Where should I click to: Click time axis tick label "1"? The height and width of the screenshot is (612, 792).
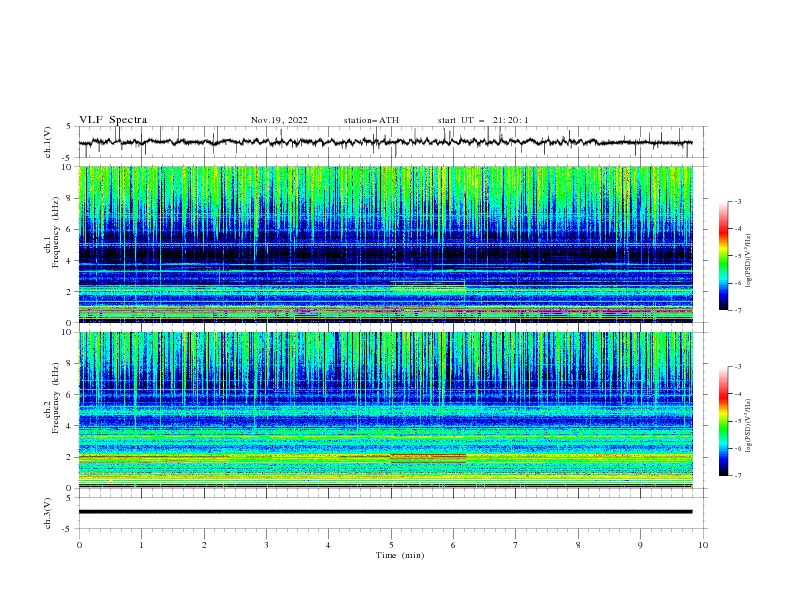tap(141, 545)
